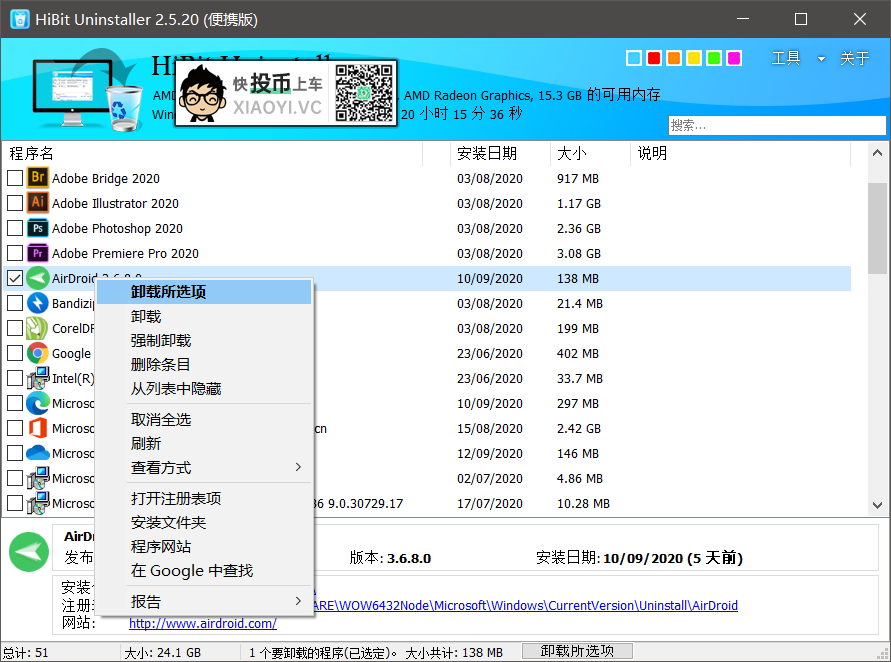Screen dimensions: 891x662
Task: Click the Google Chrome icon
Action: coord(38,353)
